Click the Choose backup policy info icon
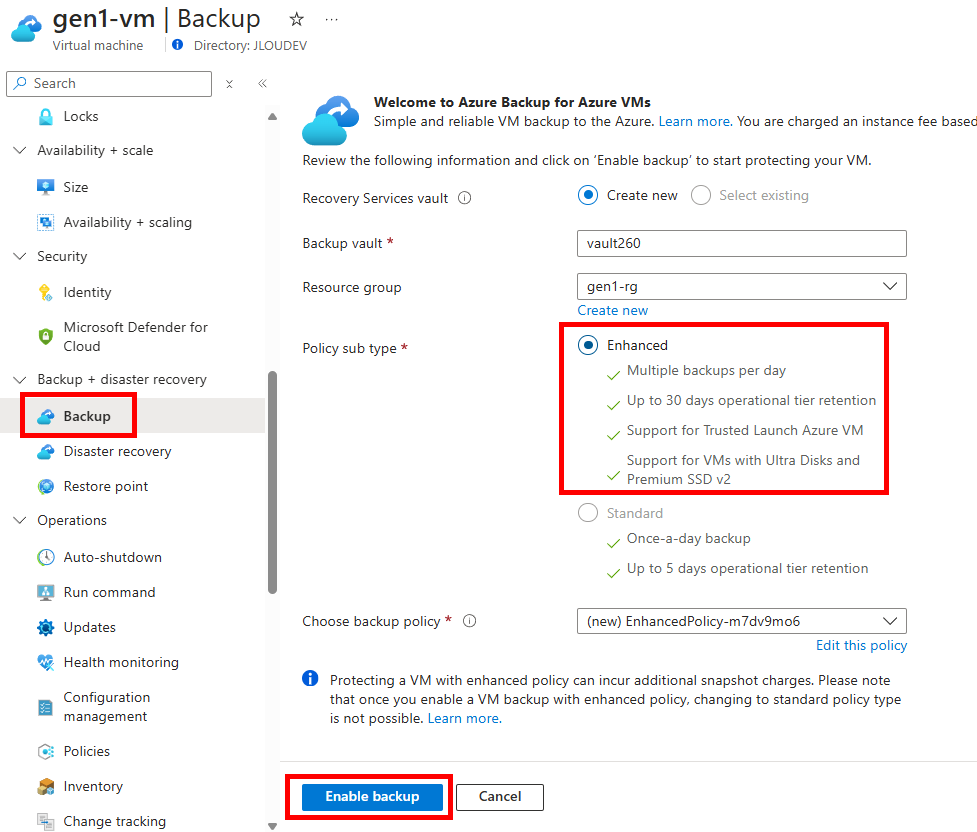The image size is (977, 832). [470, 621]
